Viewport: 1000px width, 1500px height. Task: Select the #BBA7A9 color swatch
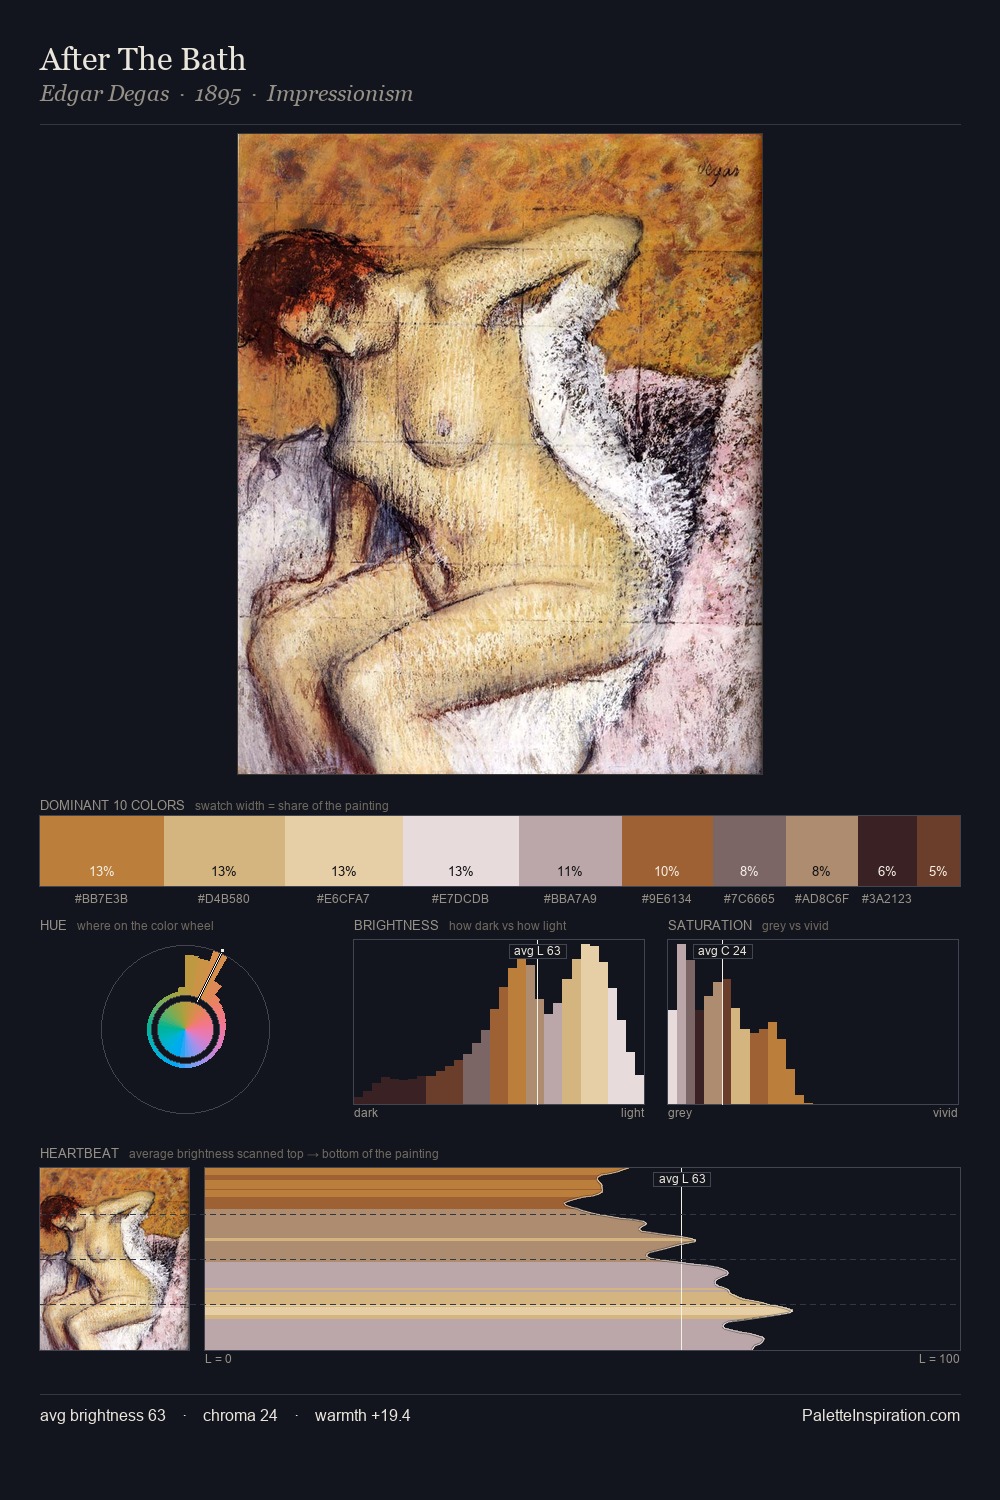pos(570,851)
